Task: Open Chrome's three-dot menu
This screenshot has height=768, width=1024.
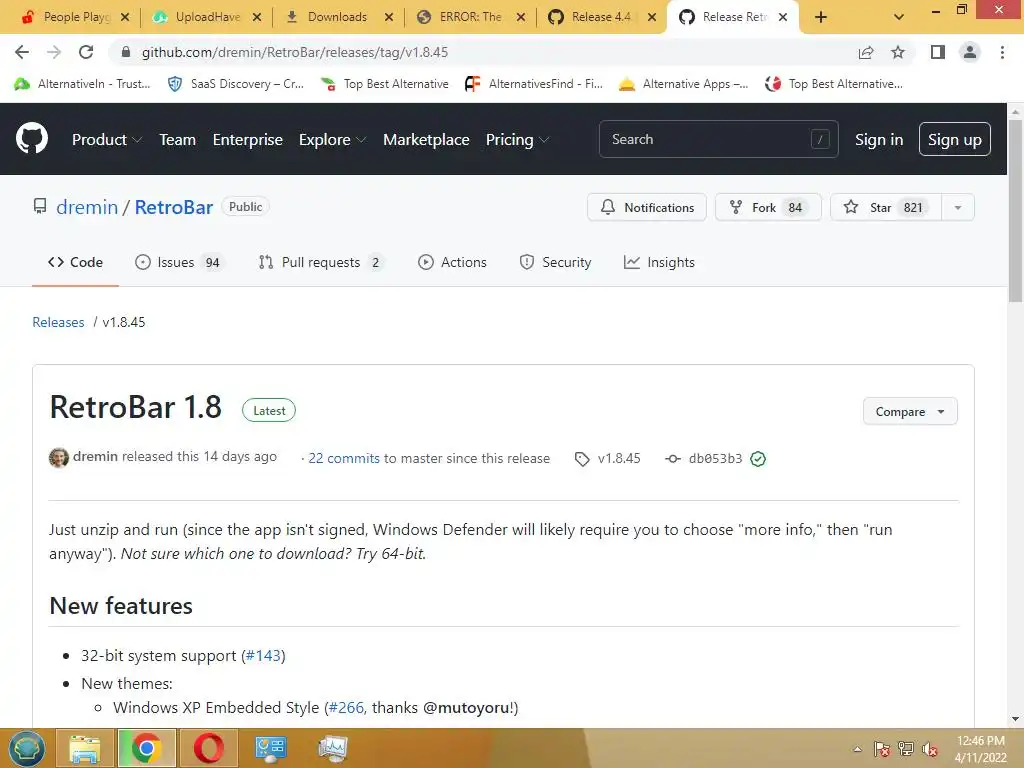Action: tap(1002, 52)
